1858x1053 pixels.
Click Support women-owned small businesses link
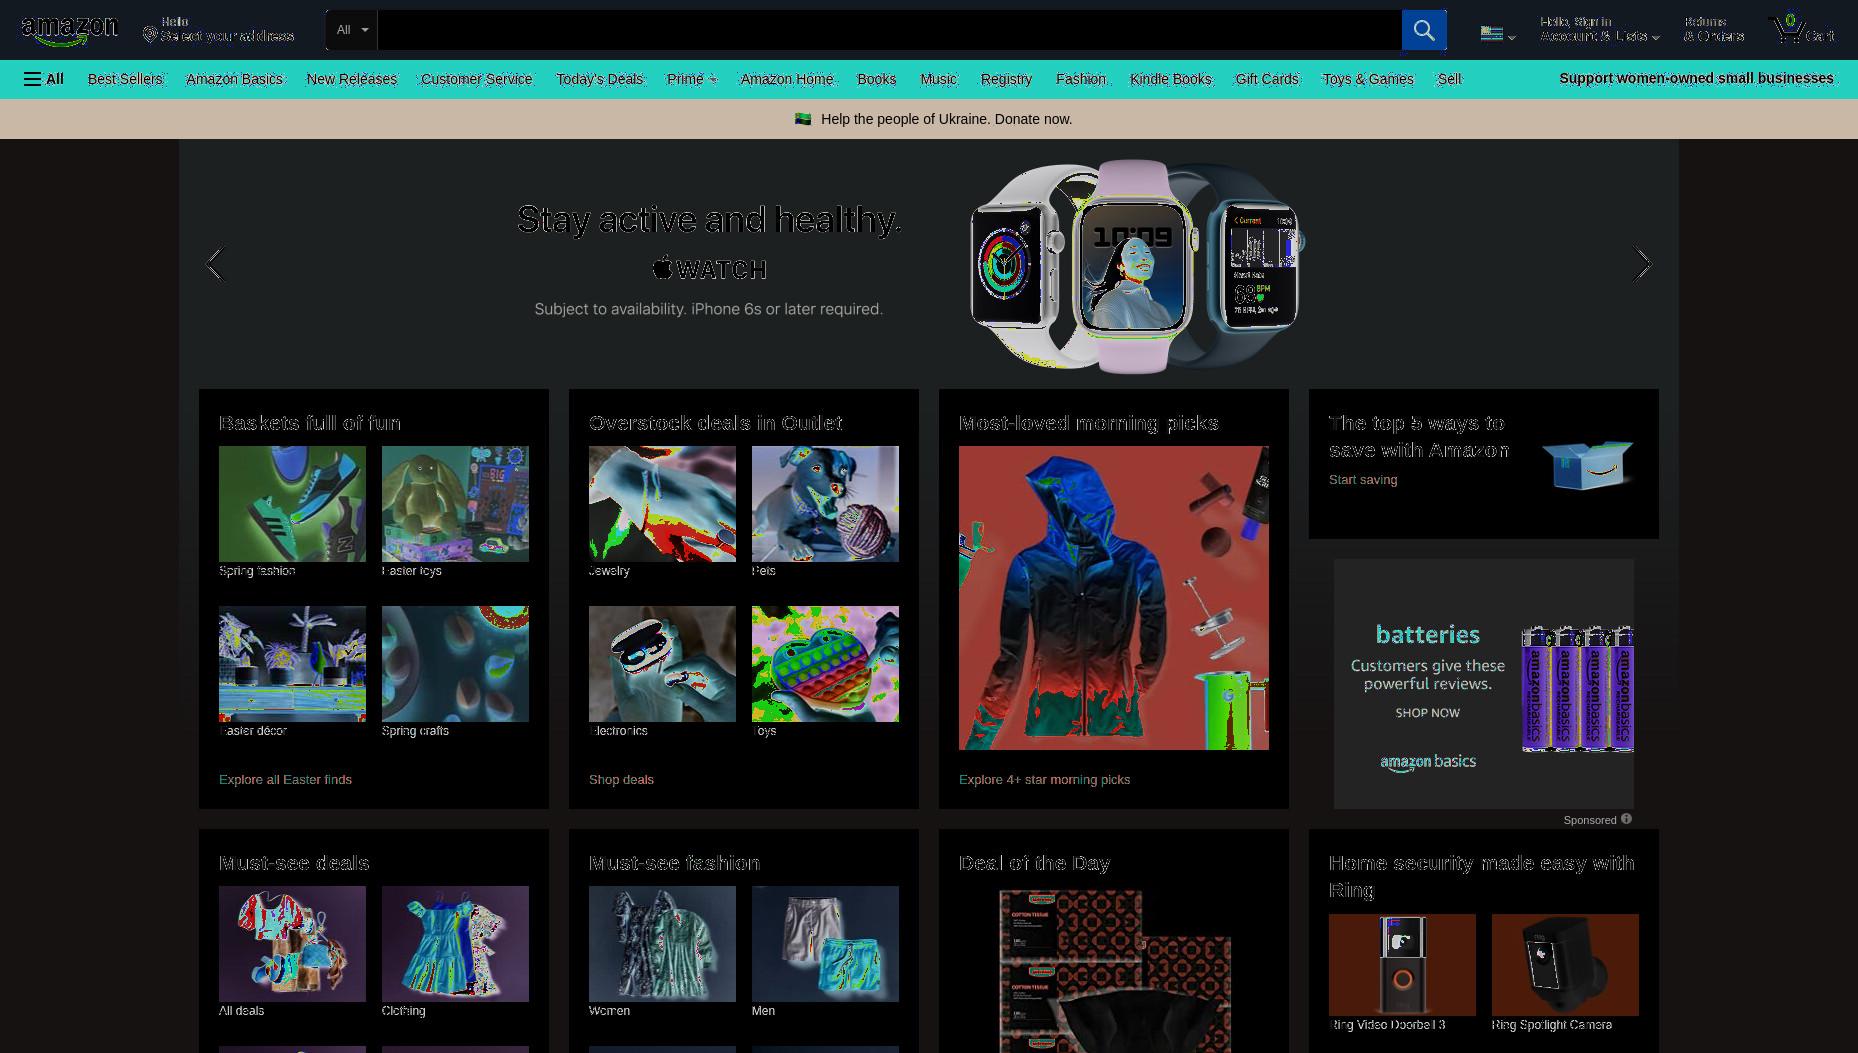coord(1696,78)
